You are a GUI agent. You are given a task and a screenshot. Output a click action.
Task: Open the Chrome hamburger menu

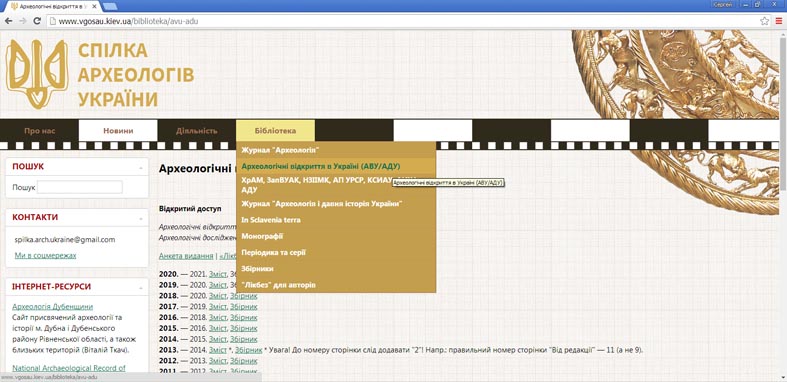(779, 21)
